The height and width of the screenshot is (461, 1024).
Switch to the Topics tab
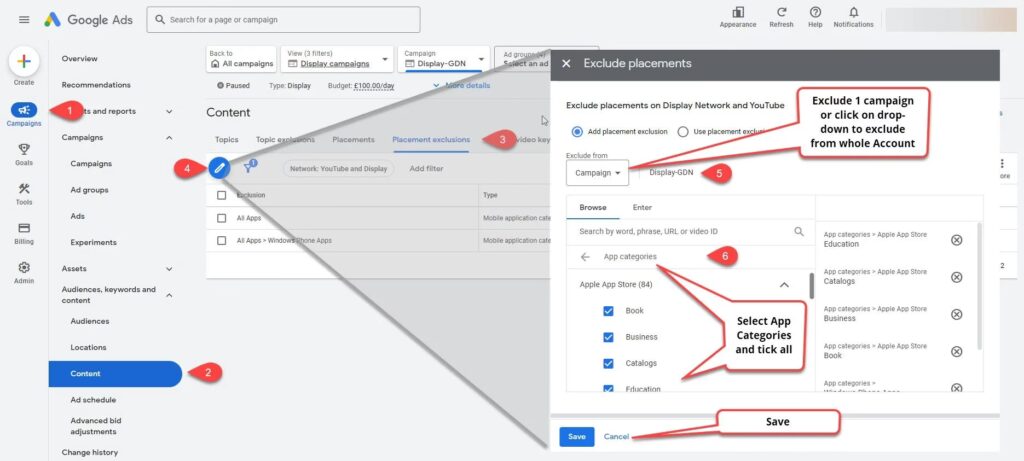(226, 140)
